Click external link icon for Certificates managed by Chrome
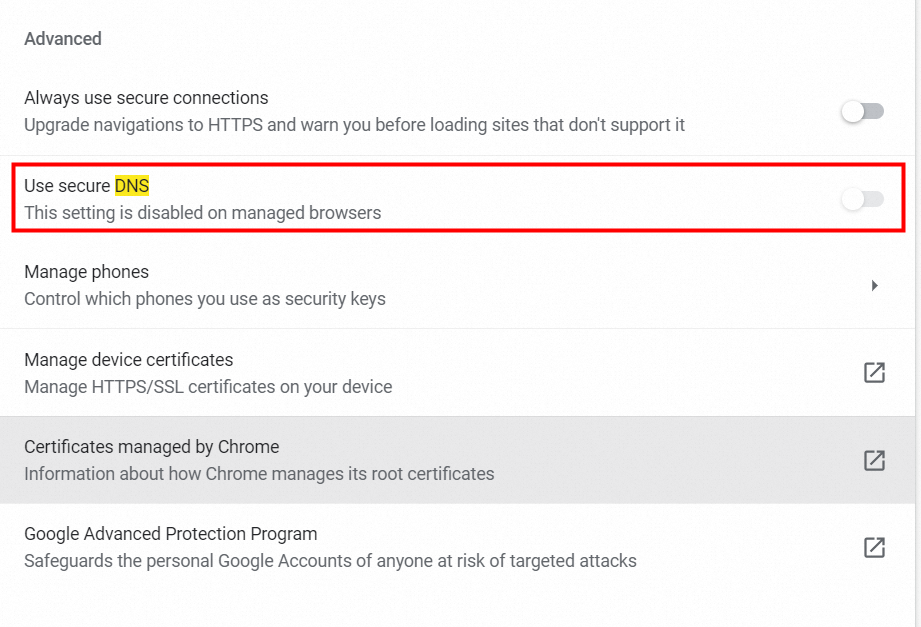Screen dimensions: 921x627 [x=874, y=460]
